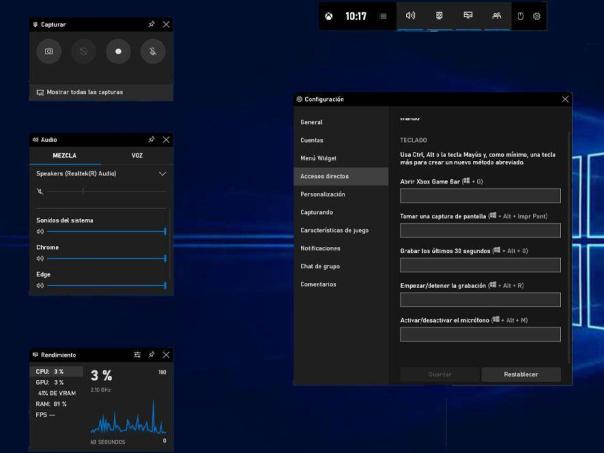Screen dimensions: 604x453
Task: Take a screenshot with the camera button
Action: [50, 51]
